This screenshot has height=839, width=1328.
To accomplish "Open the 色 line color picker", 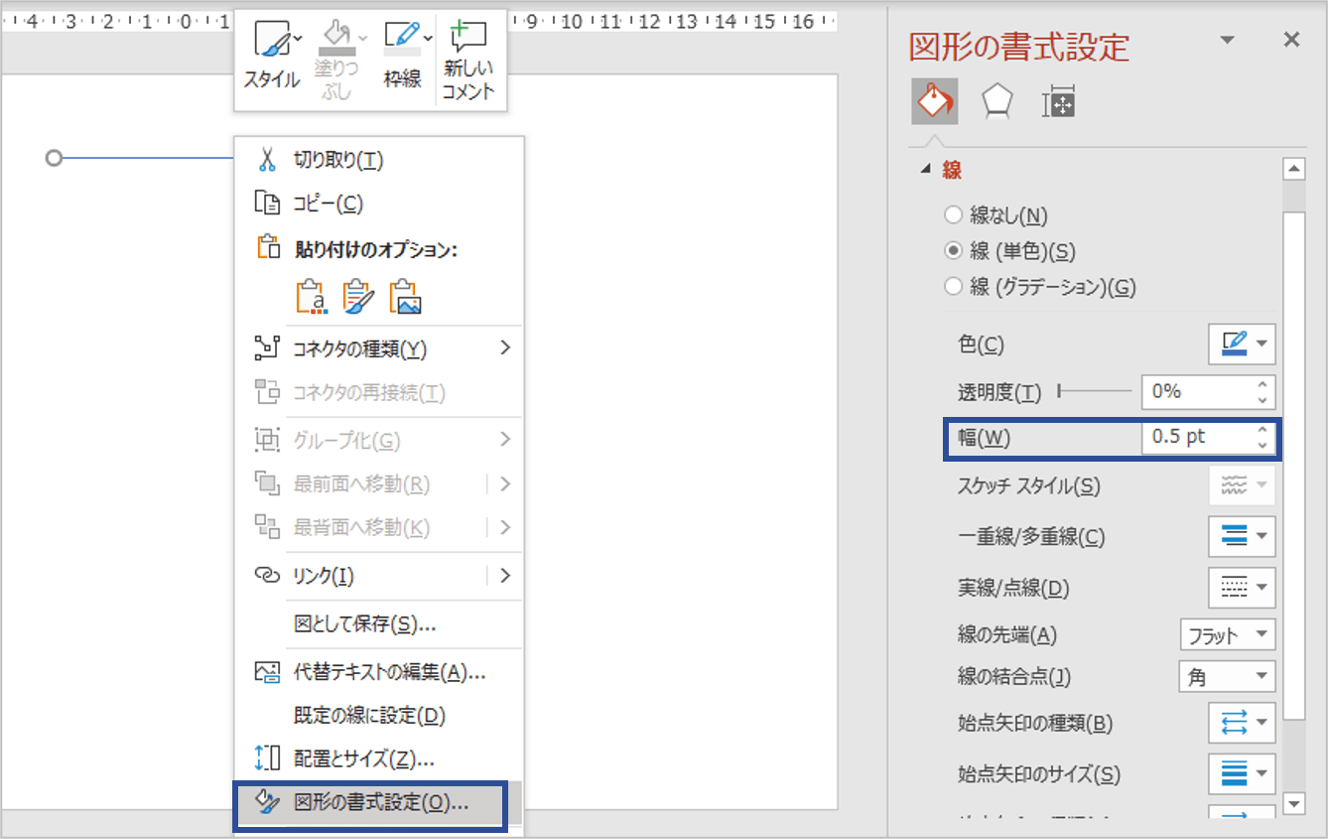I will coord(1242,345).
